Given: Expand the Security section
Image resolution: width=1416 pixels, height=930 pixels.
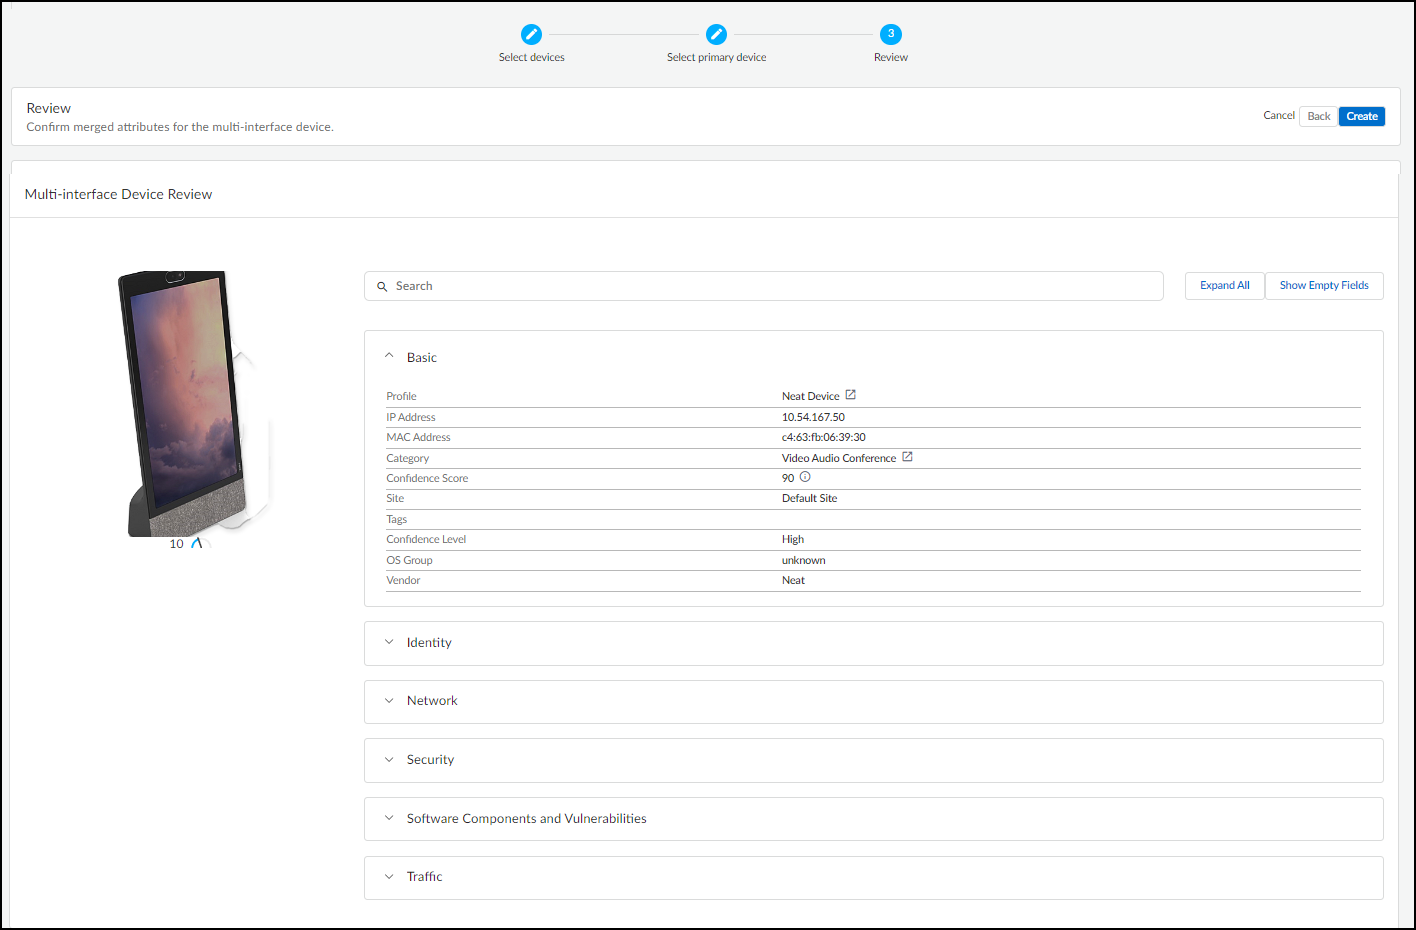Looking at the screenshot, I should click(x=390, y=760).
